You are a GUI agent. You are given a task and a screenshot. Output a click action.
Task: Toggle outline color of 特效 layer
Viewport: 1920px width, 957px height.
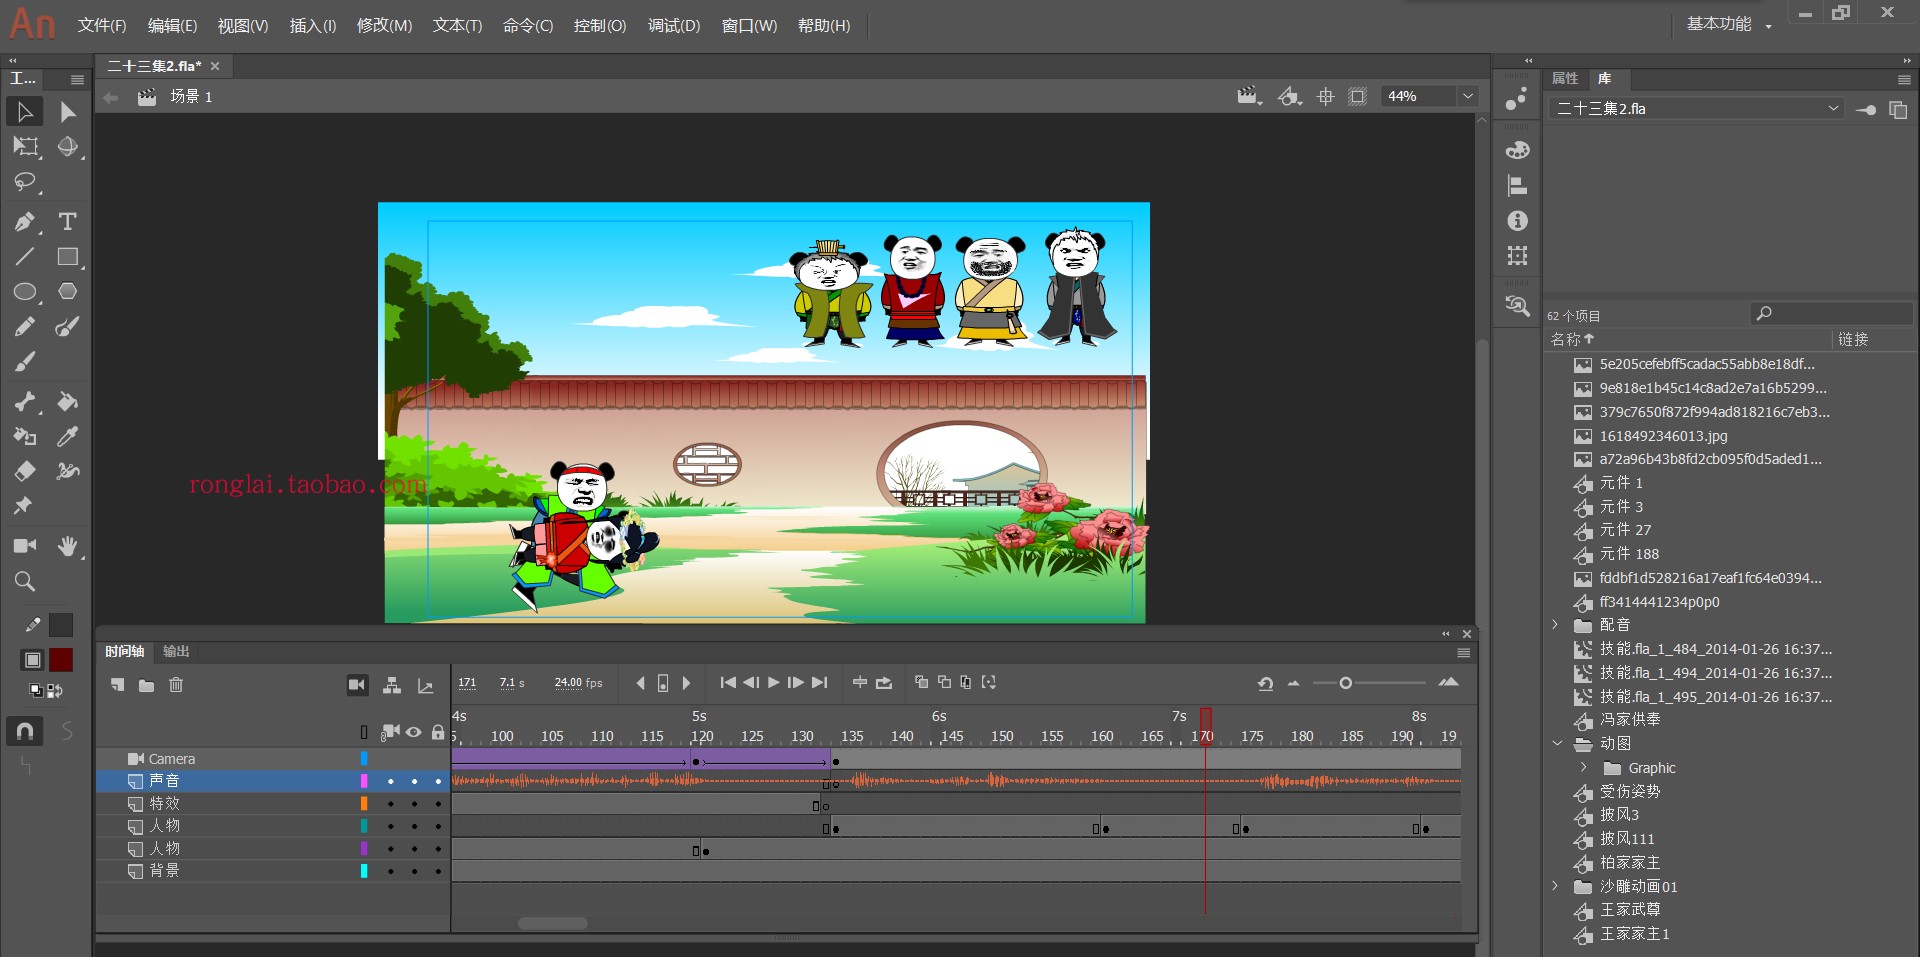click(364, 803)
